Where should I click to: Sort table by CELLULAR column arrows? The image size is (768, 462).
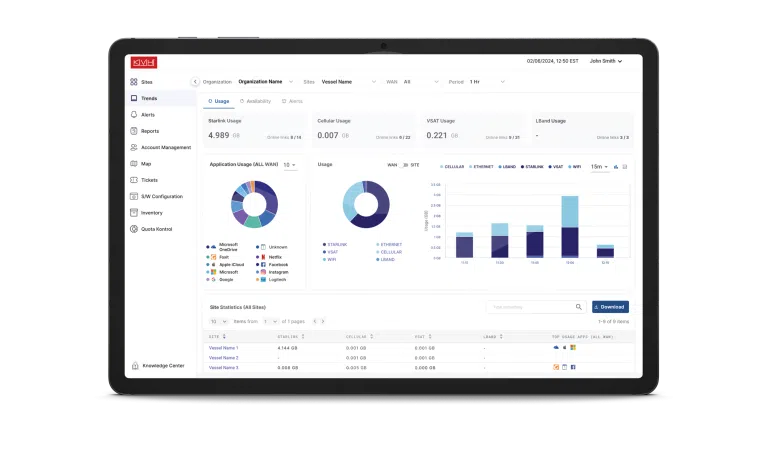(x=372, y=337)
